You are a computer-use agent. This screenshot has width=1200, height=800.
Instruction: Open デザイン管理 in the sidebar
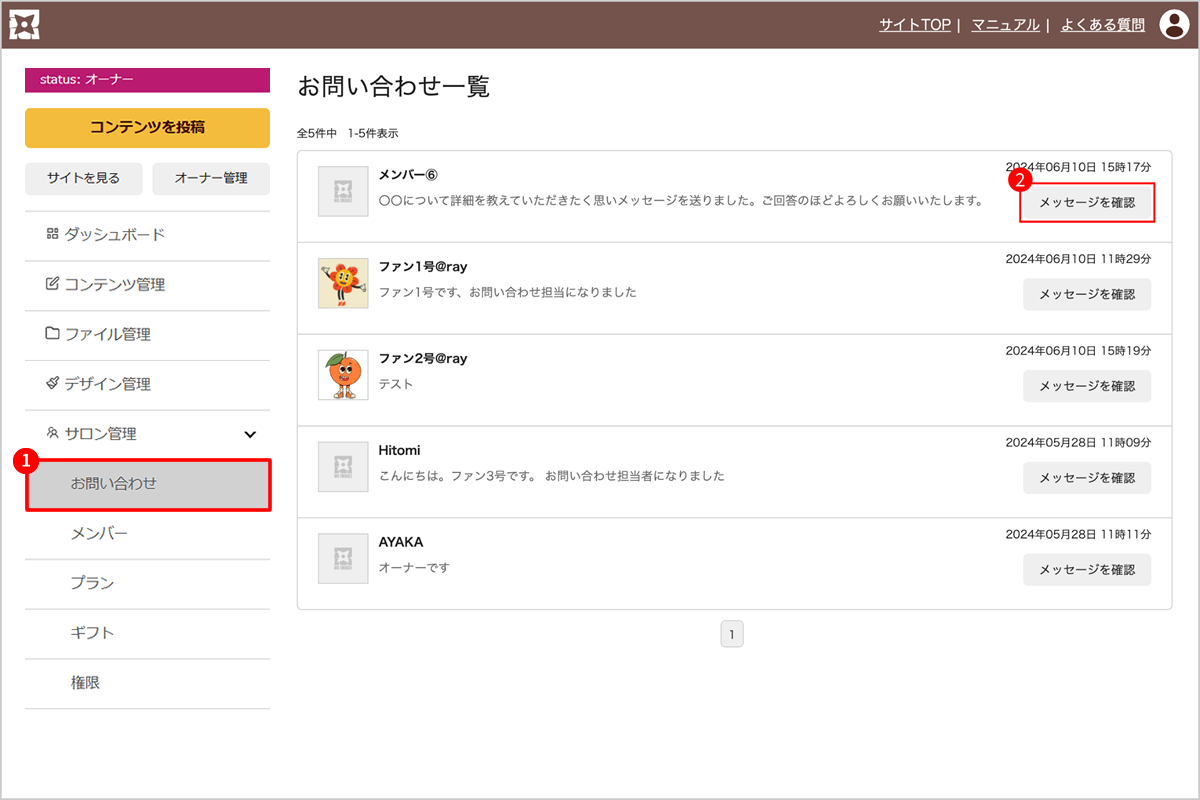point(107,384)
